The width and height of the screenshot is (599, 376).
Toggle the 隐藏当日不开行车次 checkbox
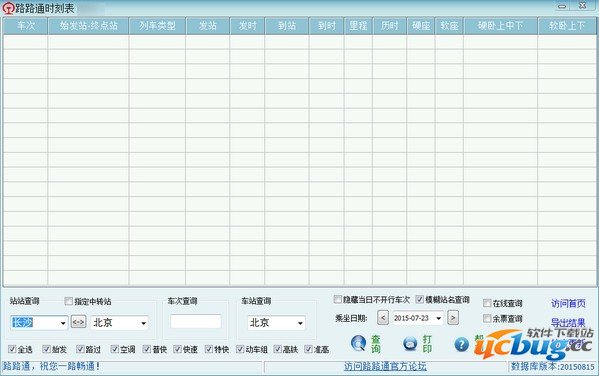(337, 299)
